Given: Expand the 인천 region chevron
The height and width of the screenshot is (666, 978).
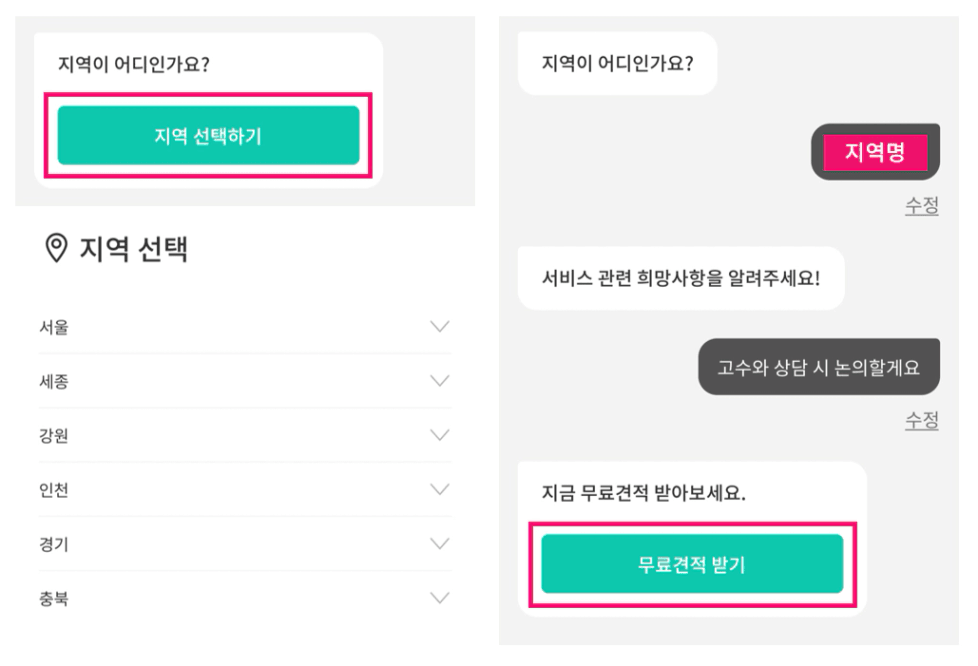Looking at the screenshot, I should coord(440,490).
